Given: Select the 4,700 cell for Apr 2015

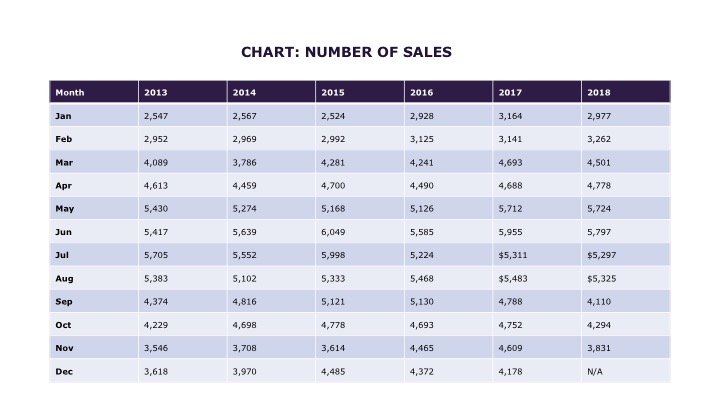Looking at the screenshot, I should [333, 186].
